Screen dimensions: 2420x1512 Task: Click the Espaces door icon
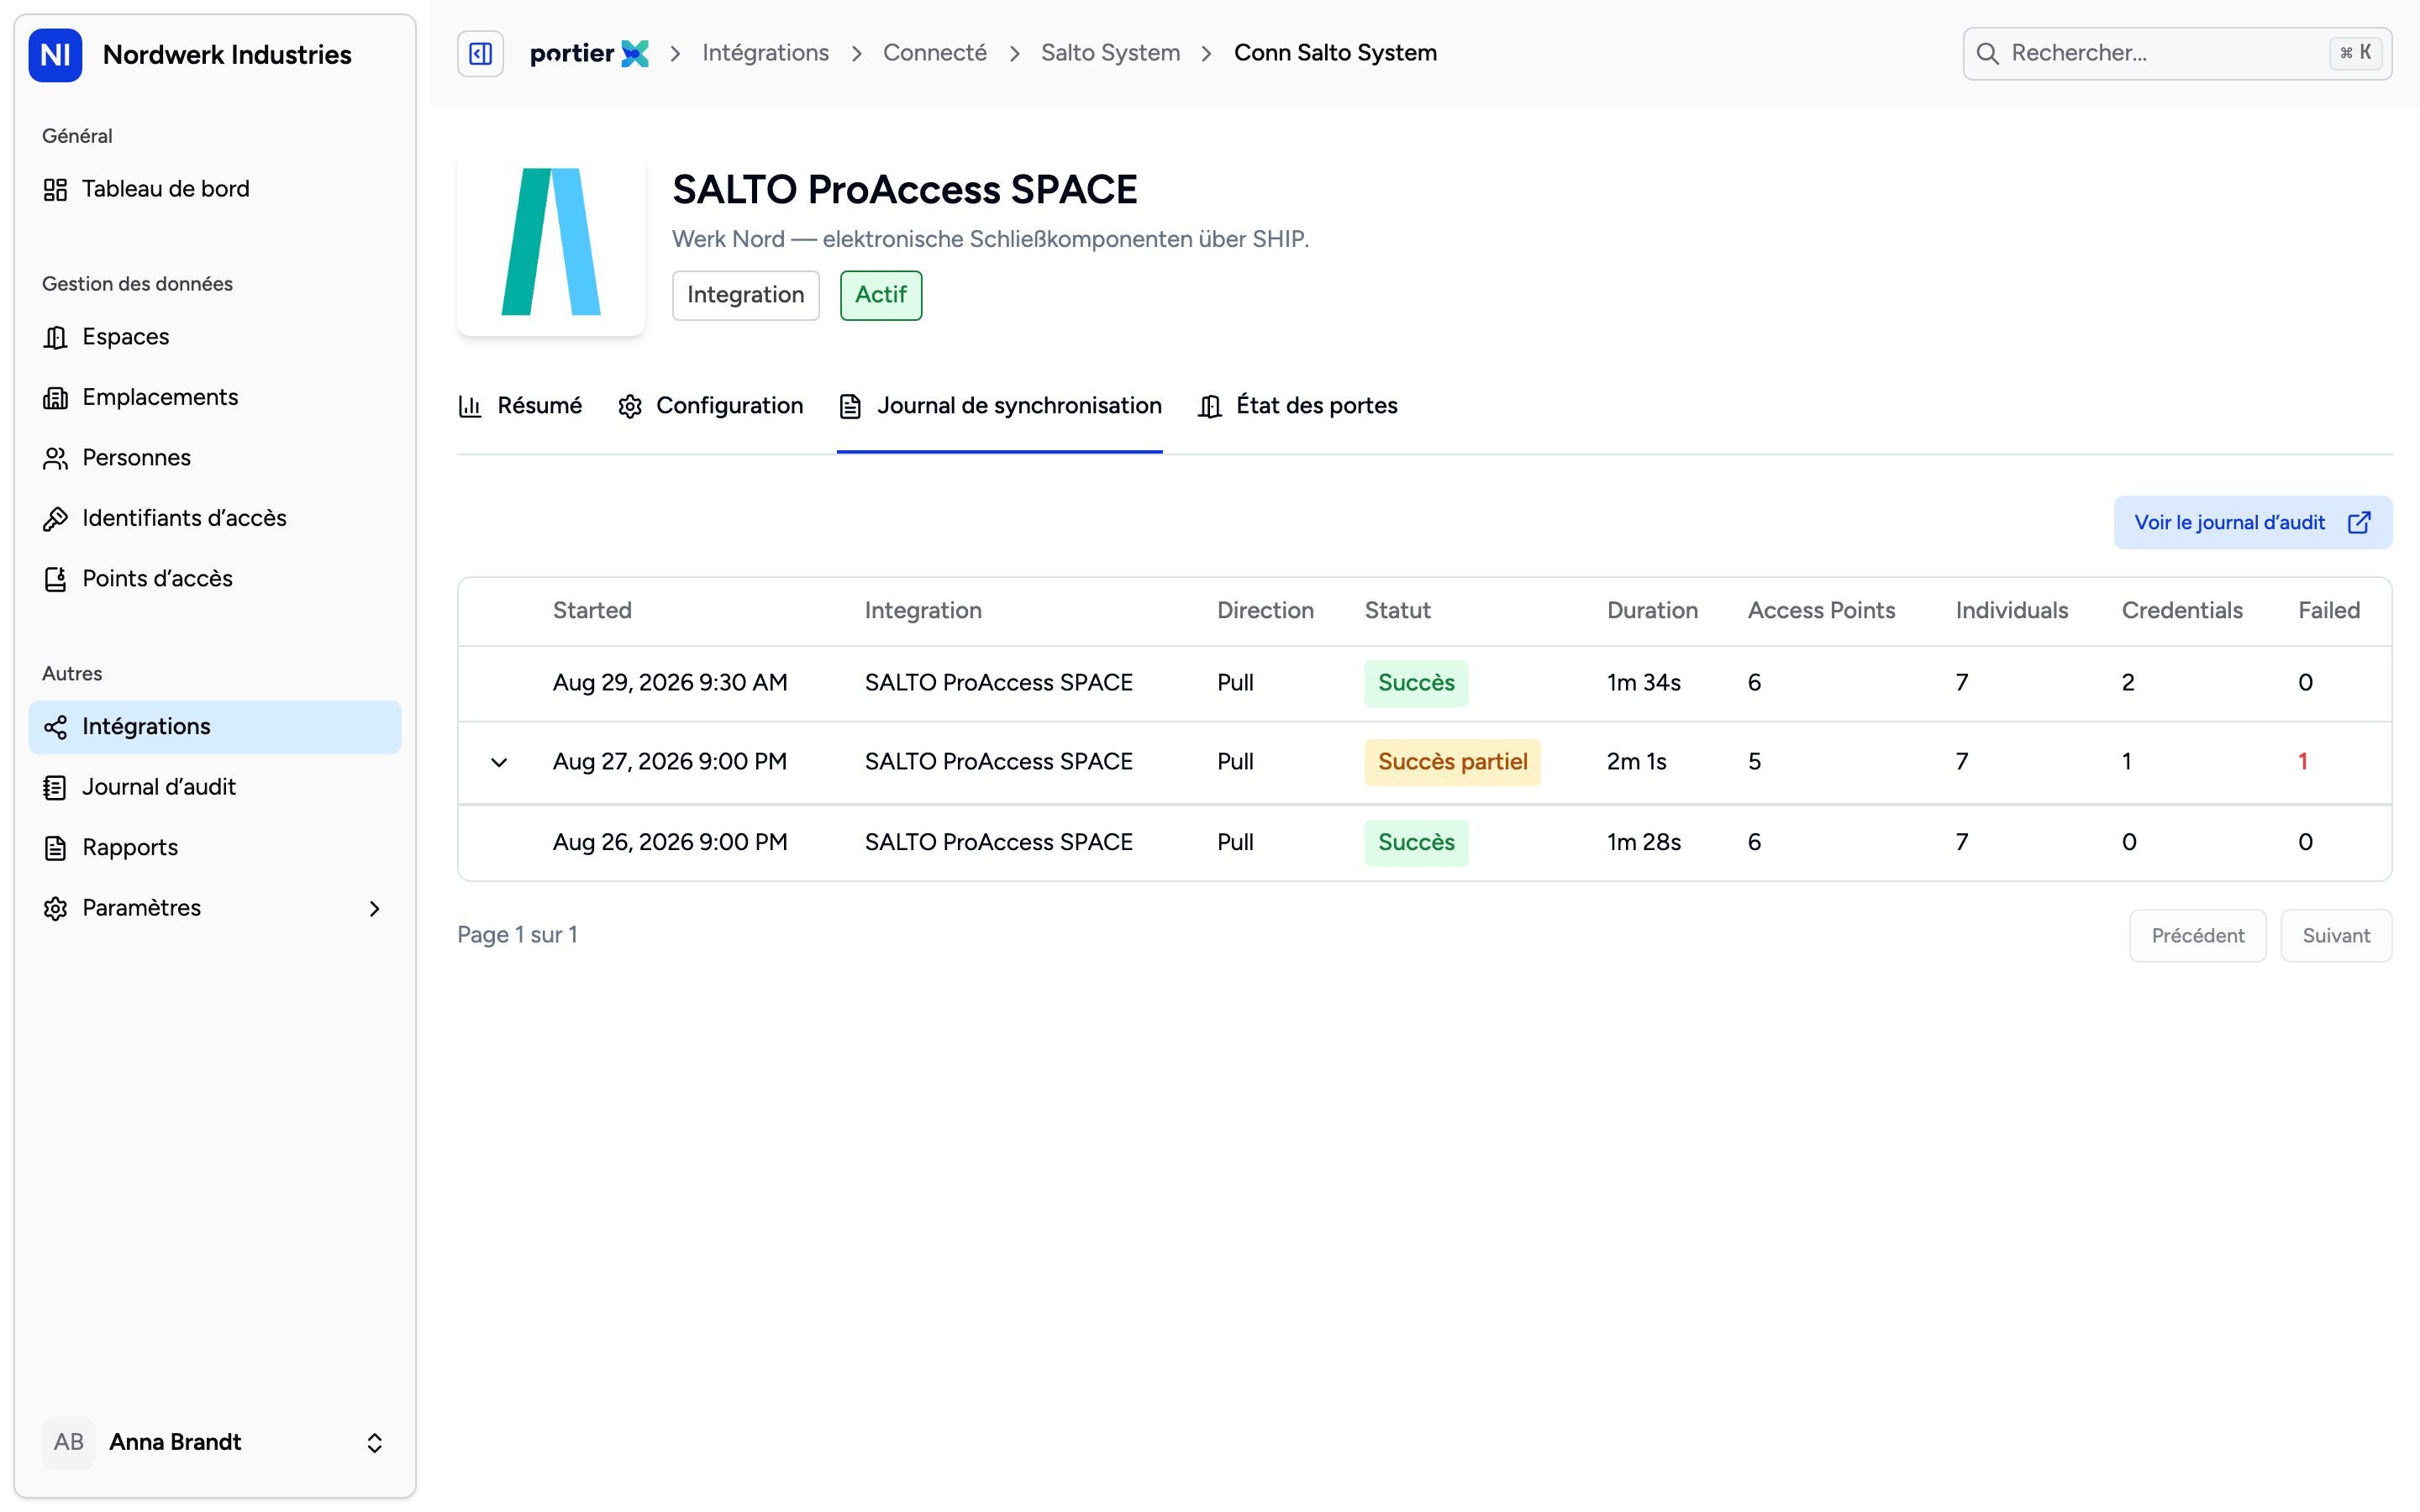[55, 337]
